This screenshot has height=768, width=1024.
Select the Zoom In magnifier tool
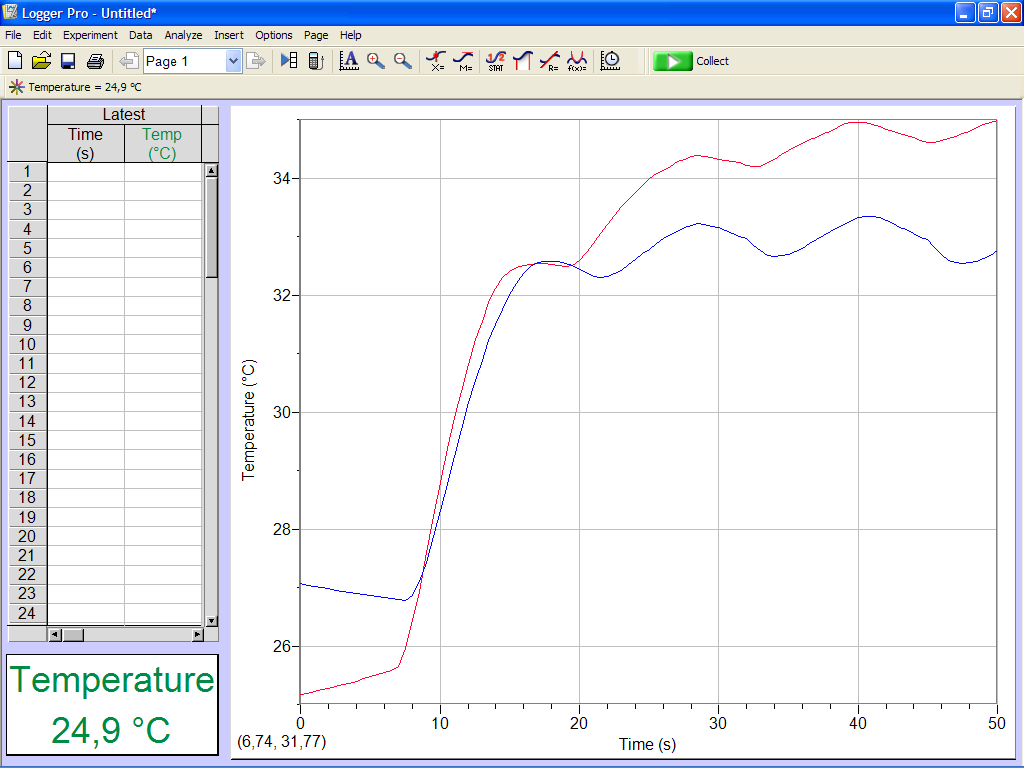click(376, 61)
